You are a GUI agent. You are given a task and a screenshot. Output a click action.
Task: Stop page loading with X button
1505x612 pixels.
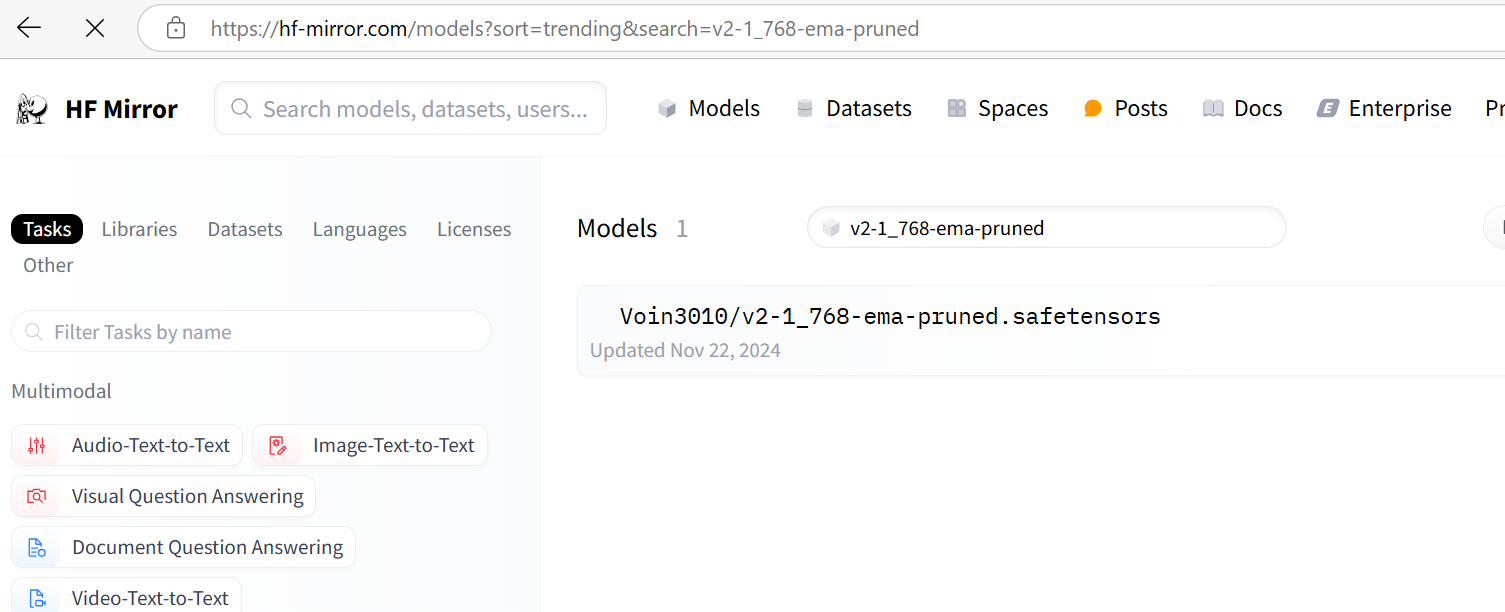[95, 28]
